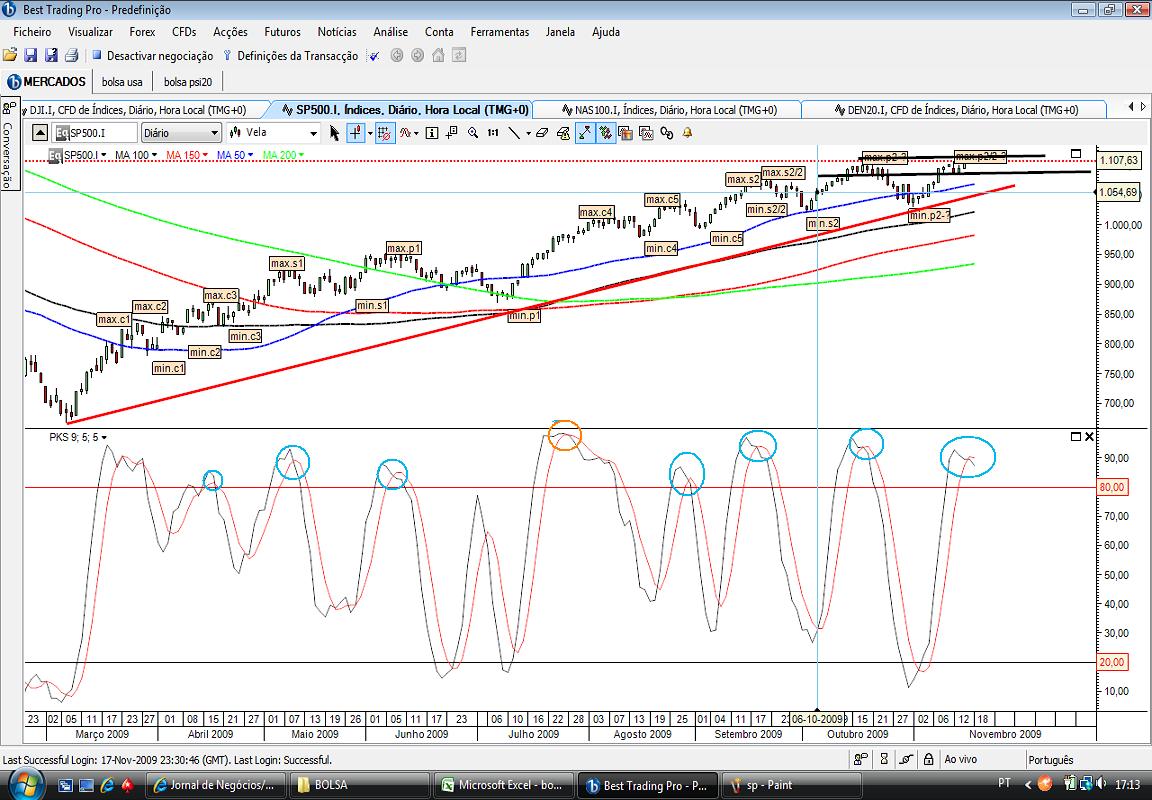Maximize the PKS indicator panel
The height and width of the screenshot is (800, 1152).
(x=1076, y=436)
